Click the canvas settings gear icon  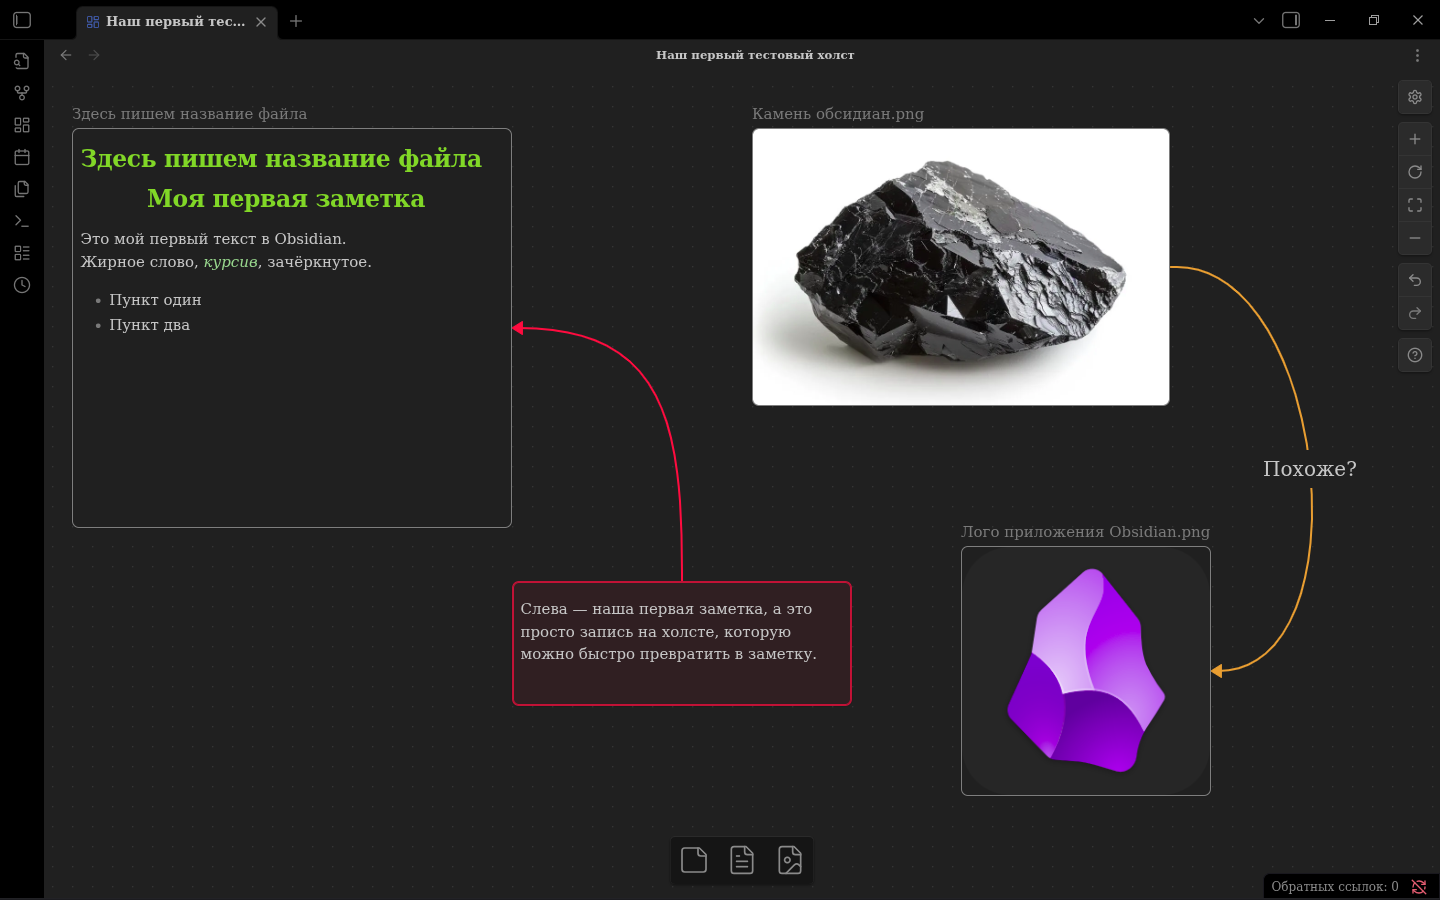[x=1415, y=97]
